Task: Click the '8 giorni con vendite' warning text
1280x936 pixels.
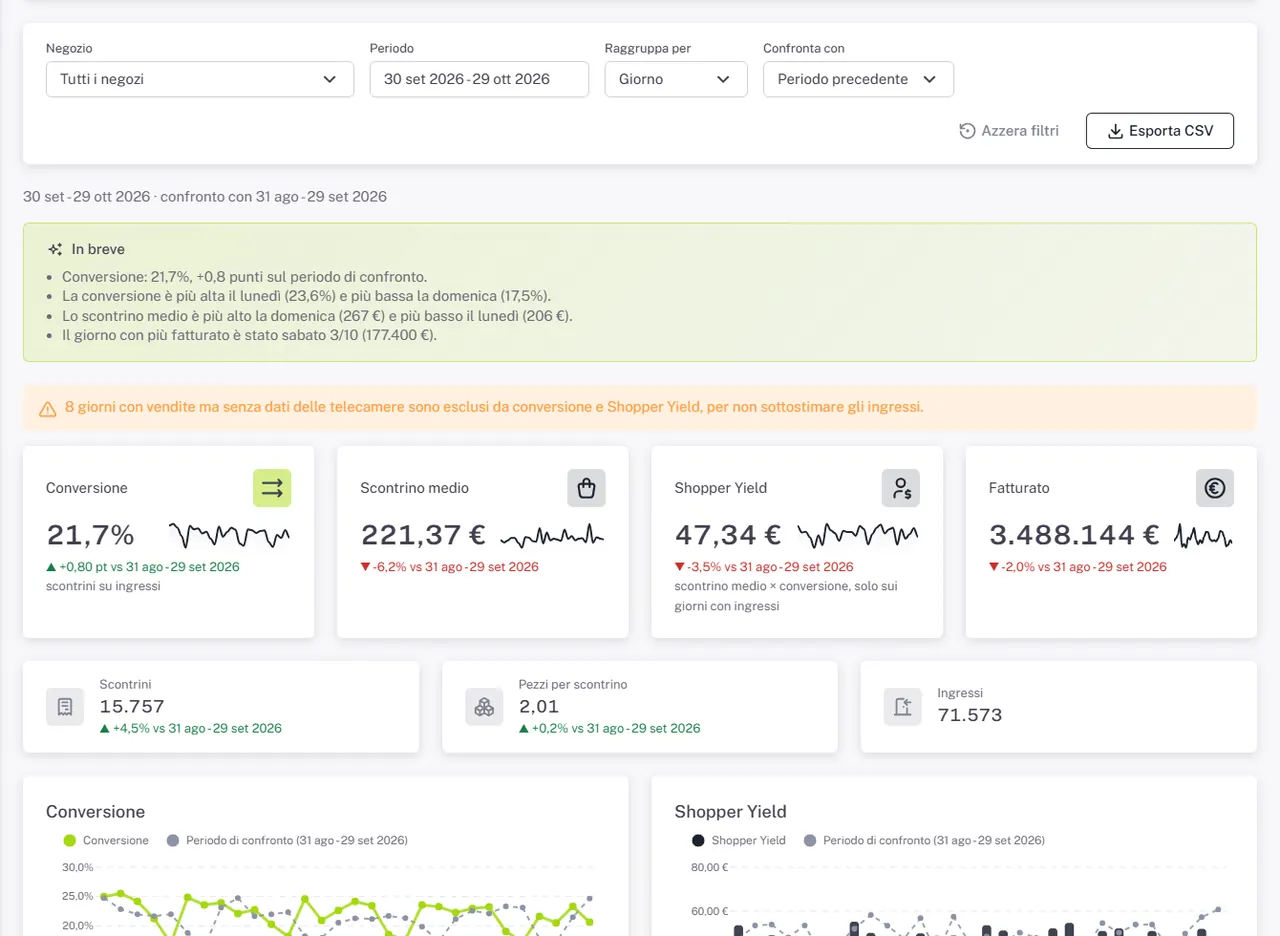Action: click(x=494, y=408)
